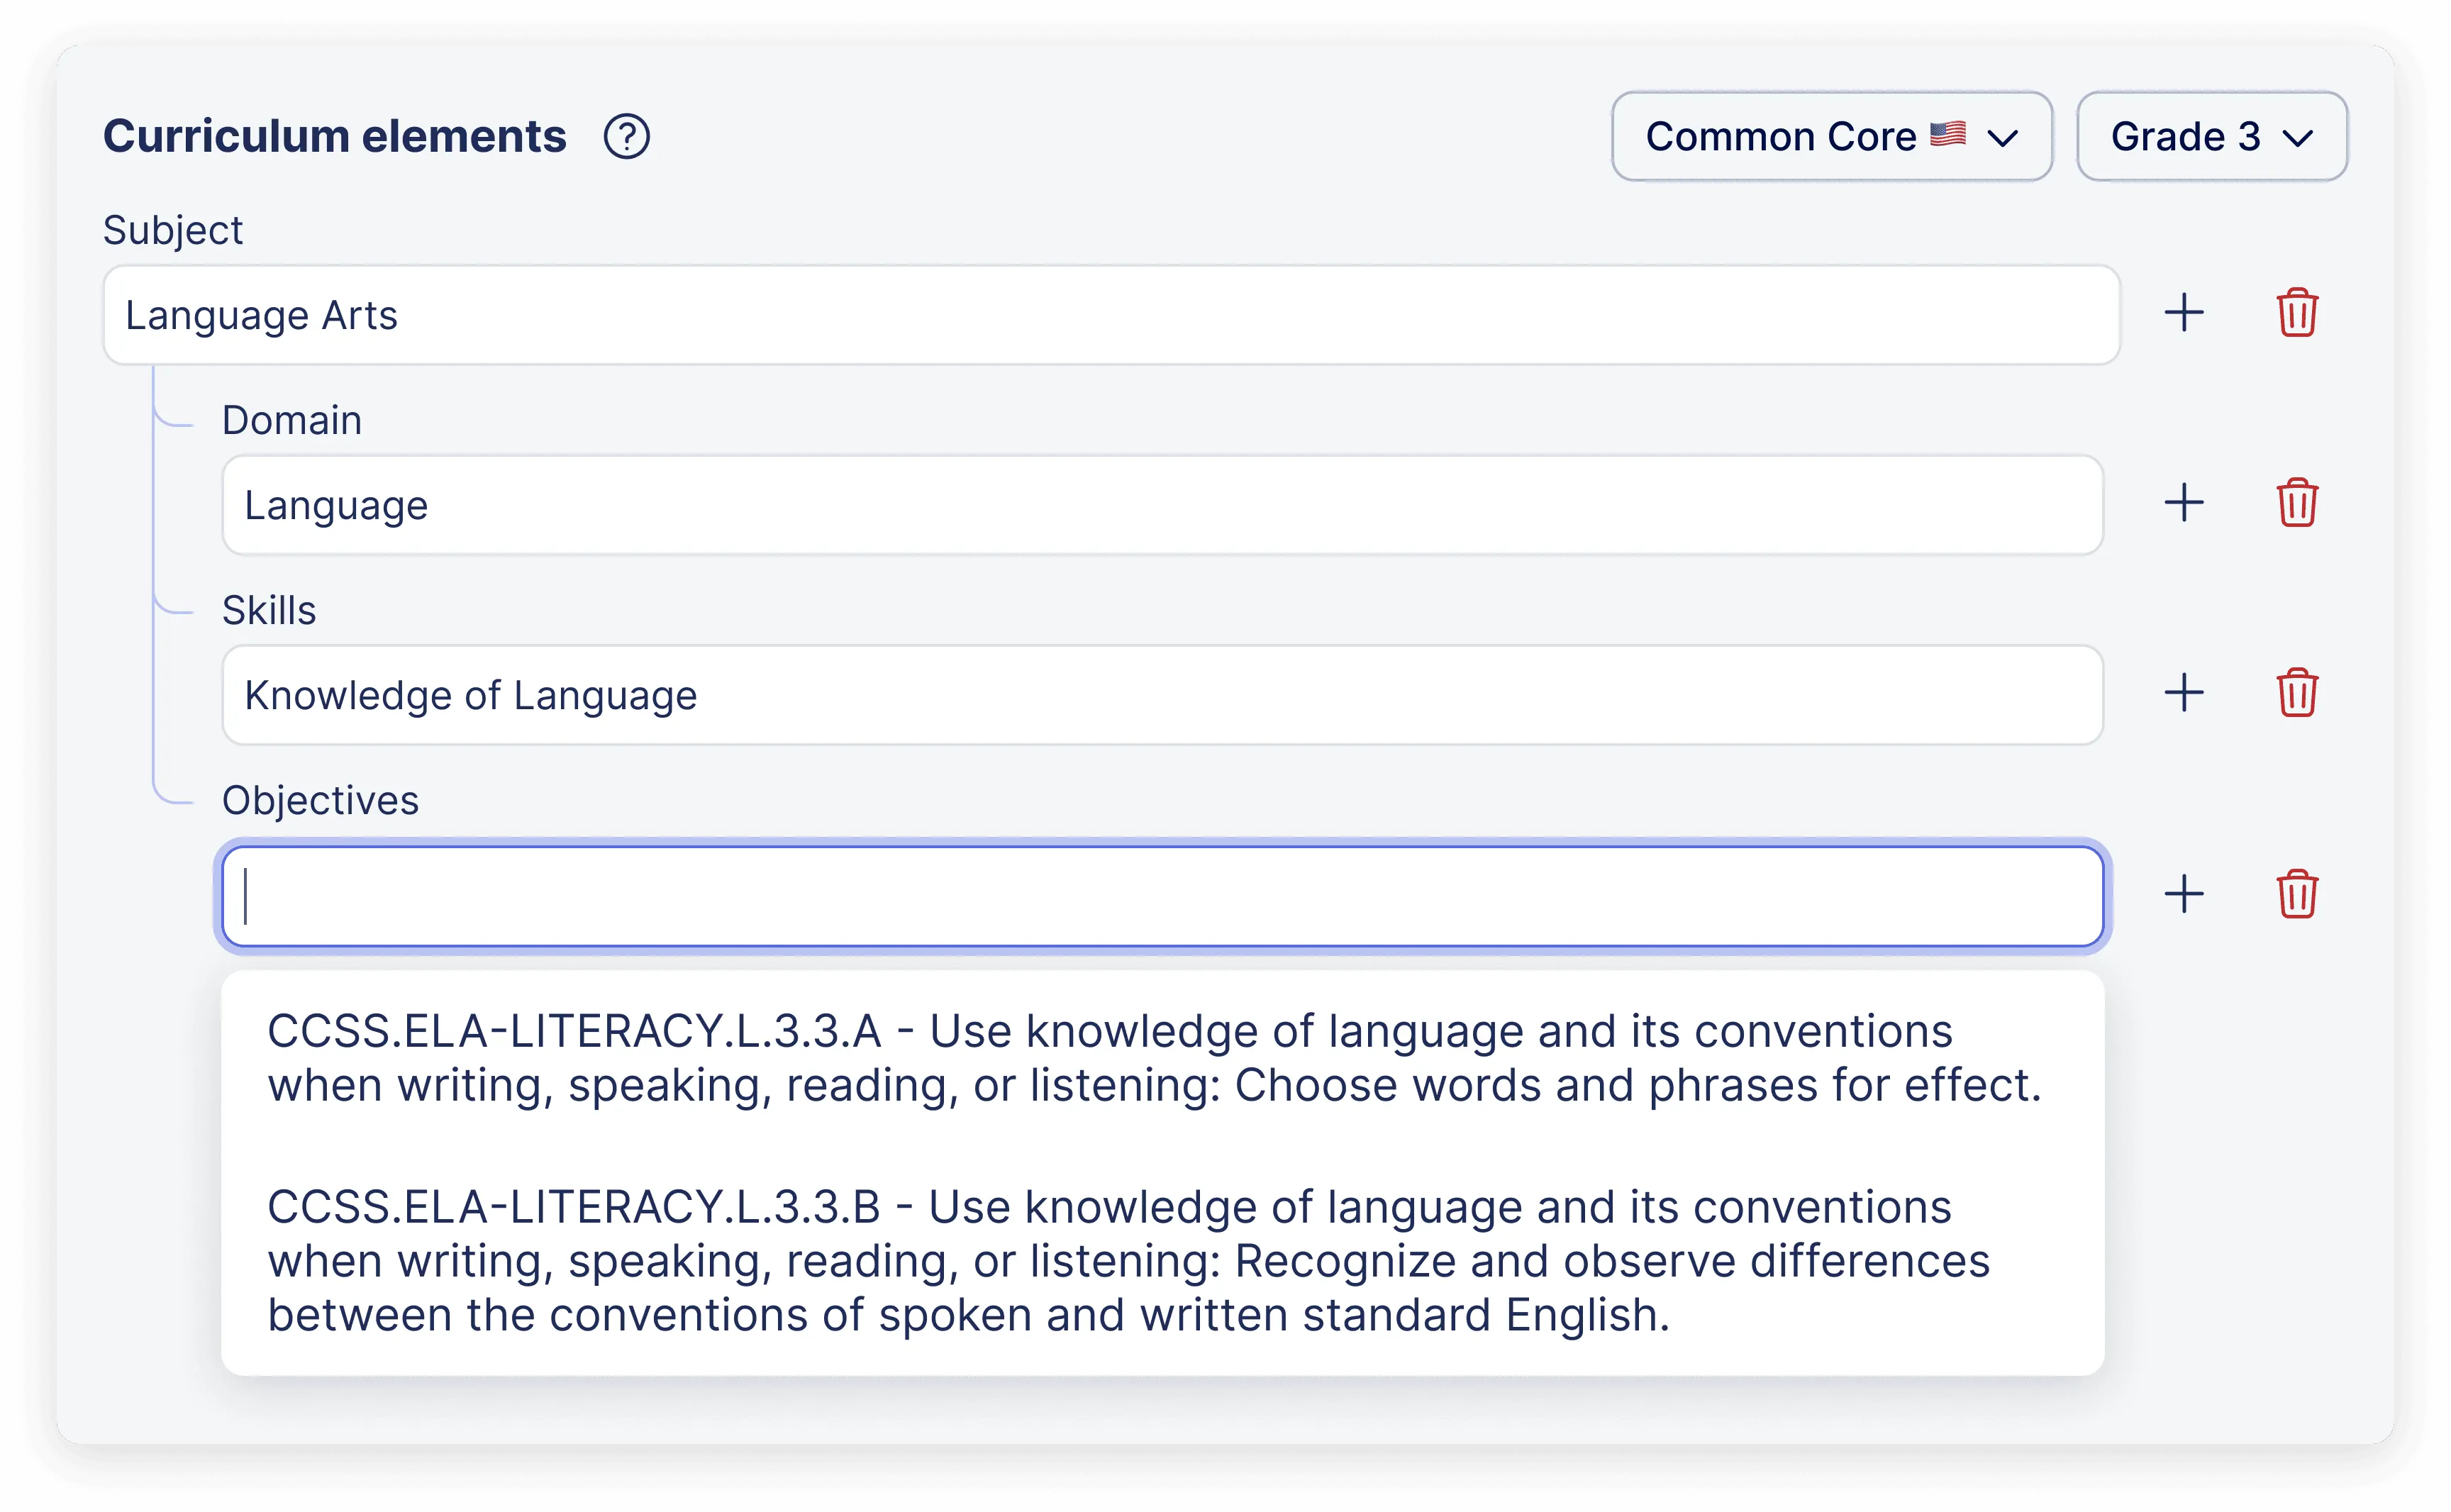Click the plus beside the Objectives field
2451x1512 pixels.
2184,894
